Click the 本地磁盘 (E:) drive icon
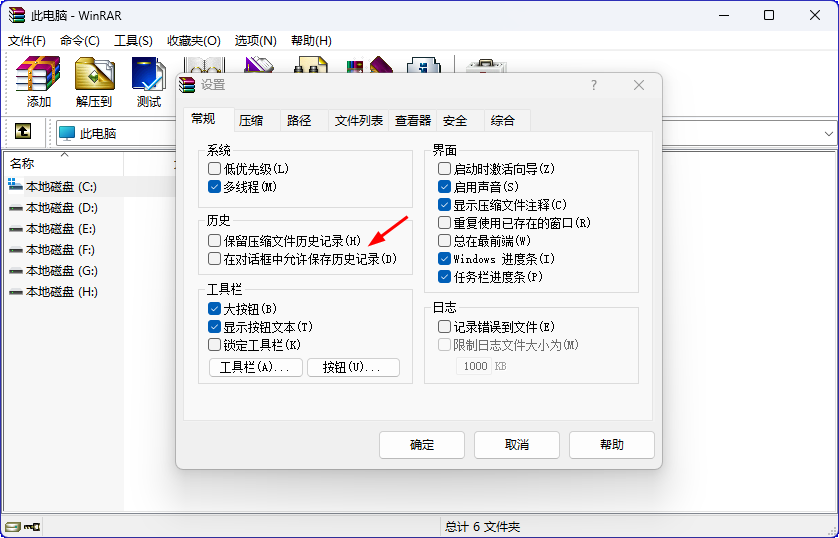This screenshot has height=538, width=839. [x=16, y=229]
